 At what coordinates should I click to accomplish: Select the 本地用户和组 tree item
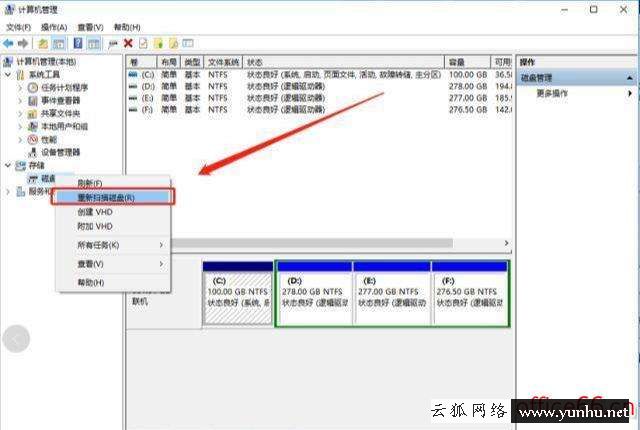tap(58, 127)
